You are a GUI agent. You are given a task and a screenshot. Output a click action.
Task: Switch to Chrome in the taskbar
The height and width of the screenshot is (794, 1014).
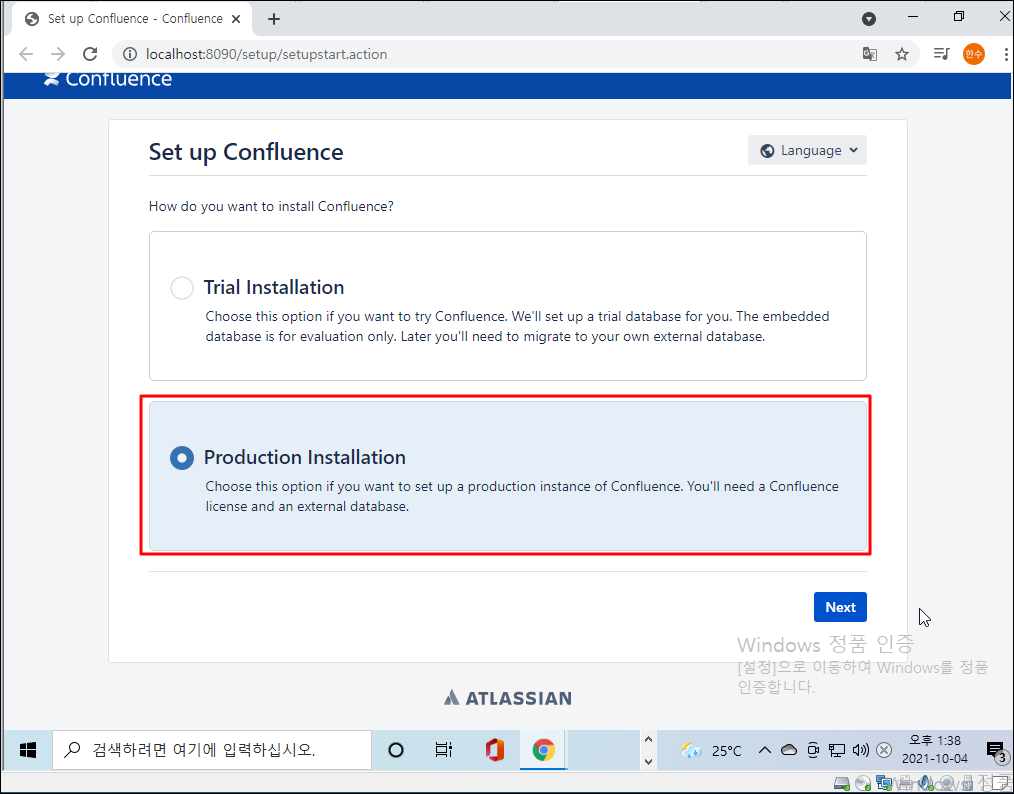pos(543,750)
